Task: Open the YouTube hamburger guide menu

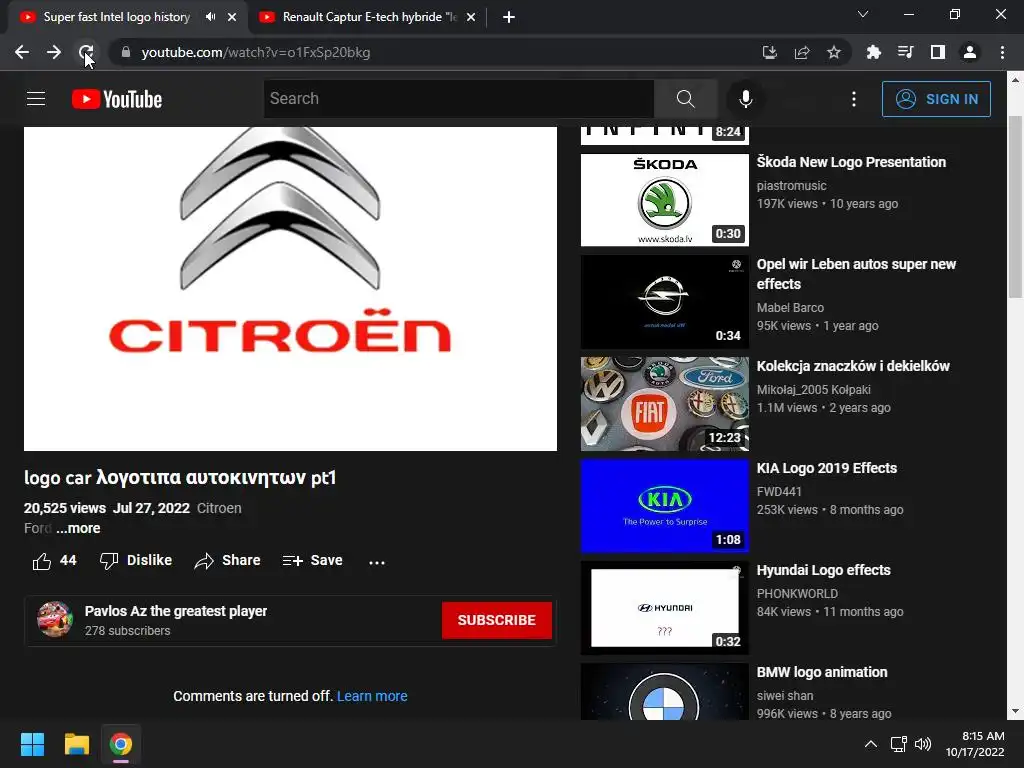Action: point(36,99)
